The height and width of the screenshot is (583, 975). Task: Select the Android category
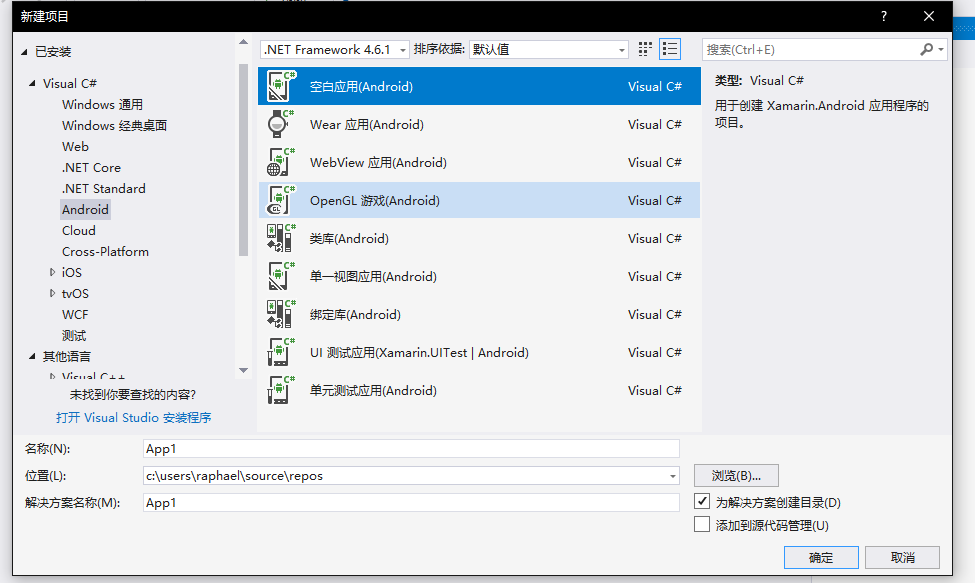(85, 209)
